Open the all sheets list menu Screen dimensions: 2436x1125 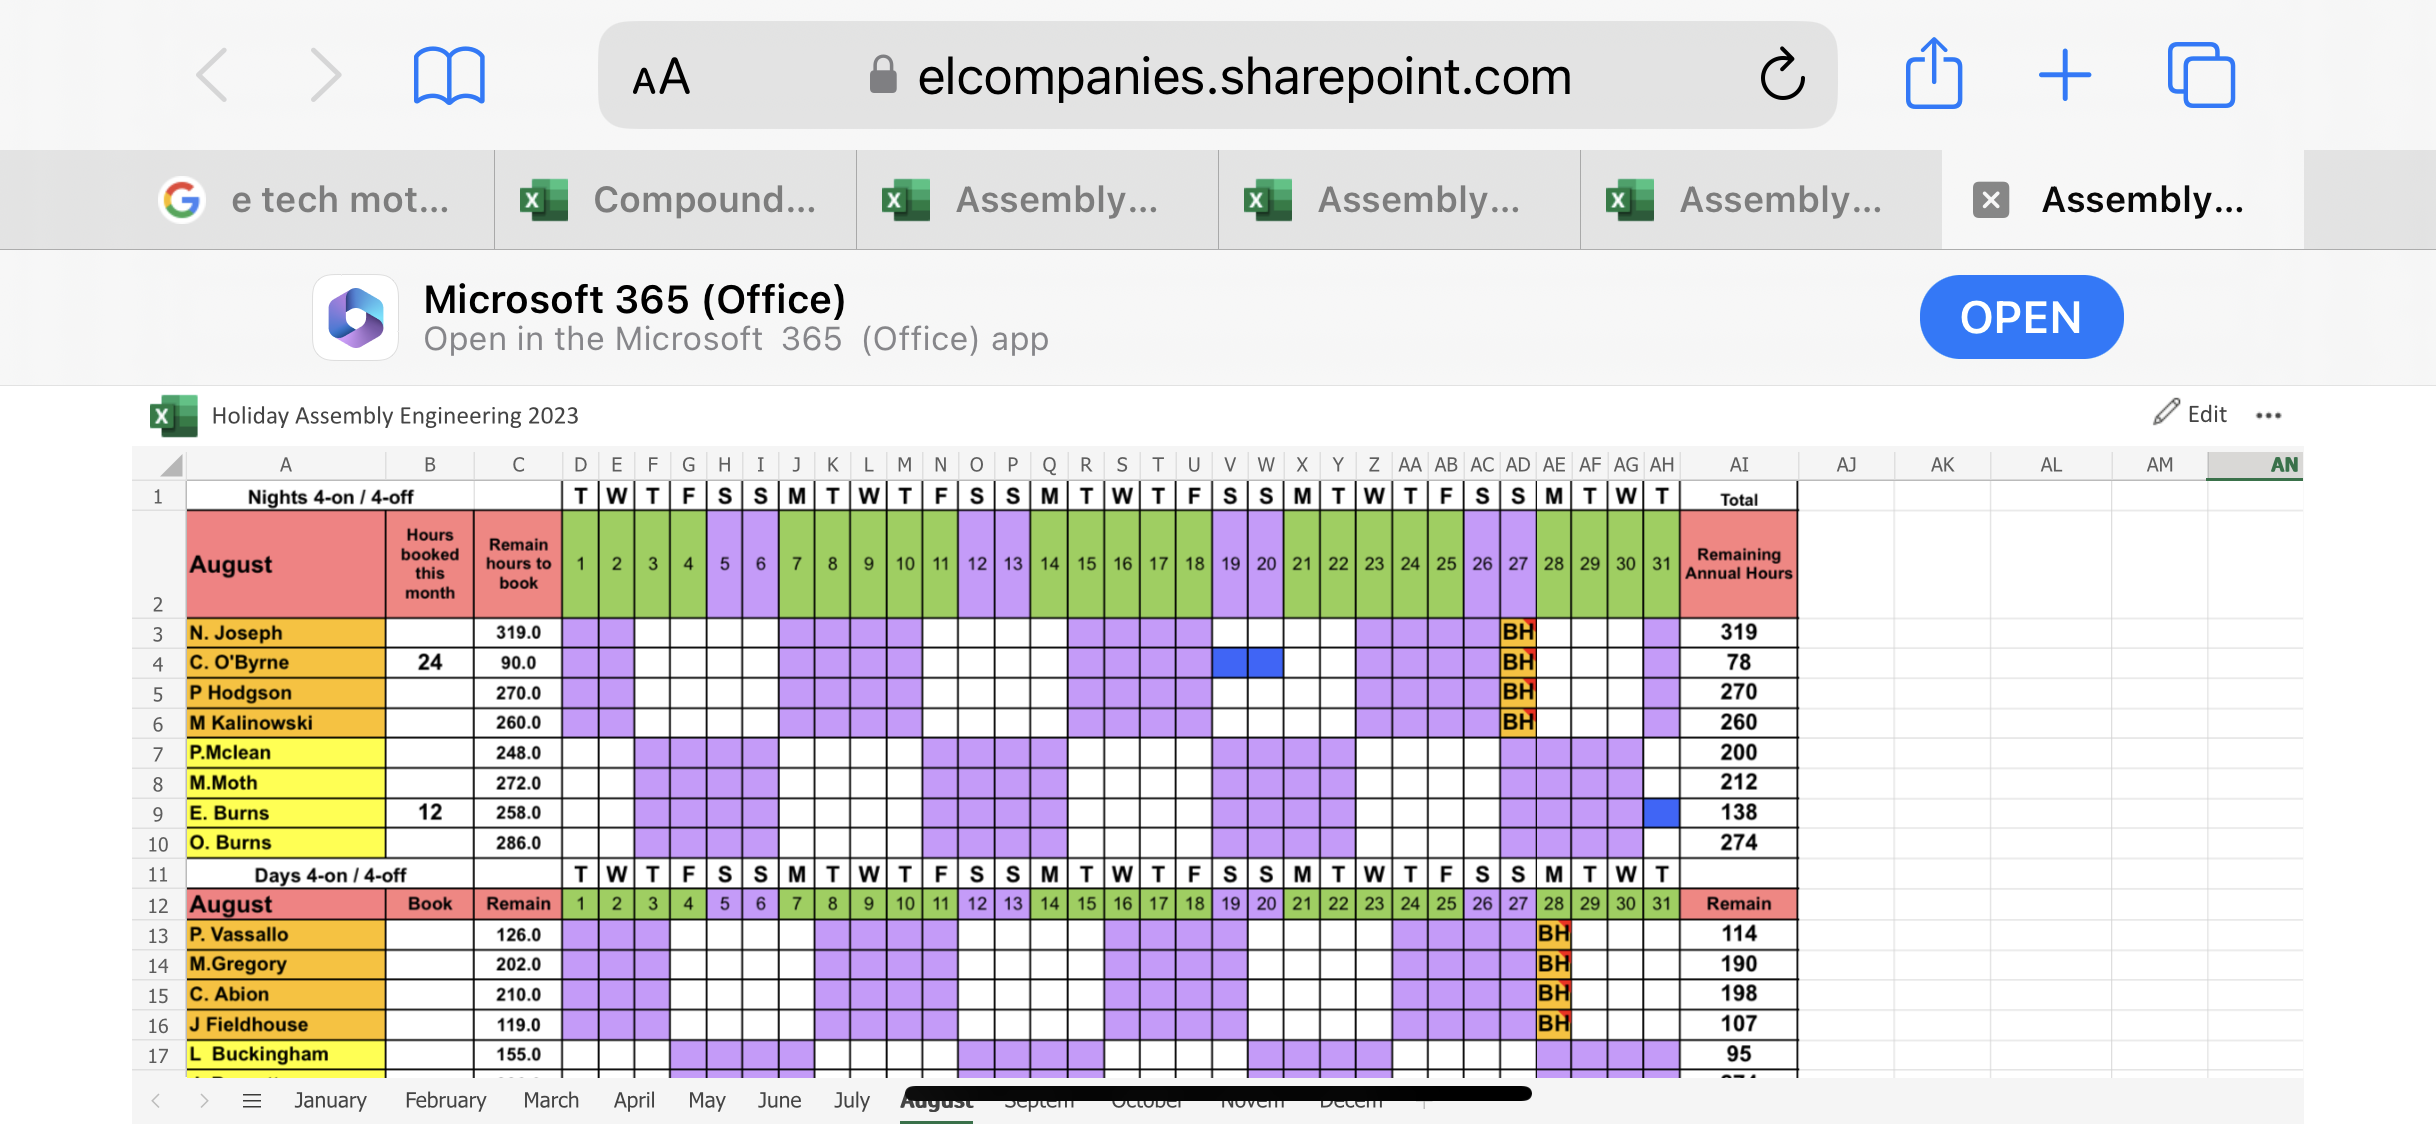pyautogui.click(x=252, y=1101)
